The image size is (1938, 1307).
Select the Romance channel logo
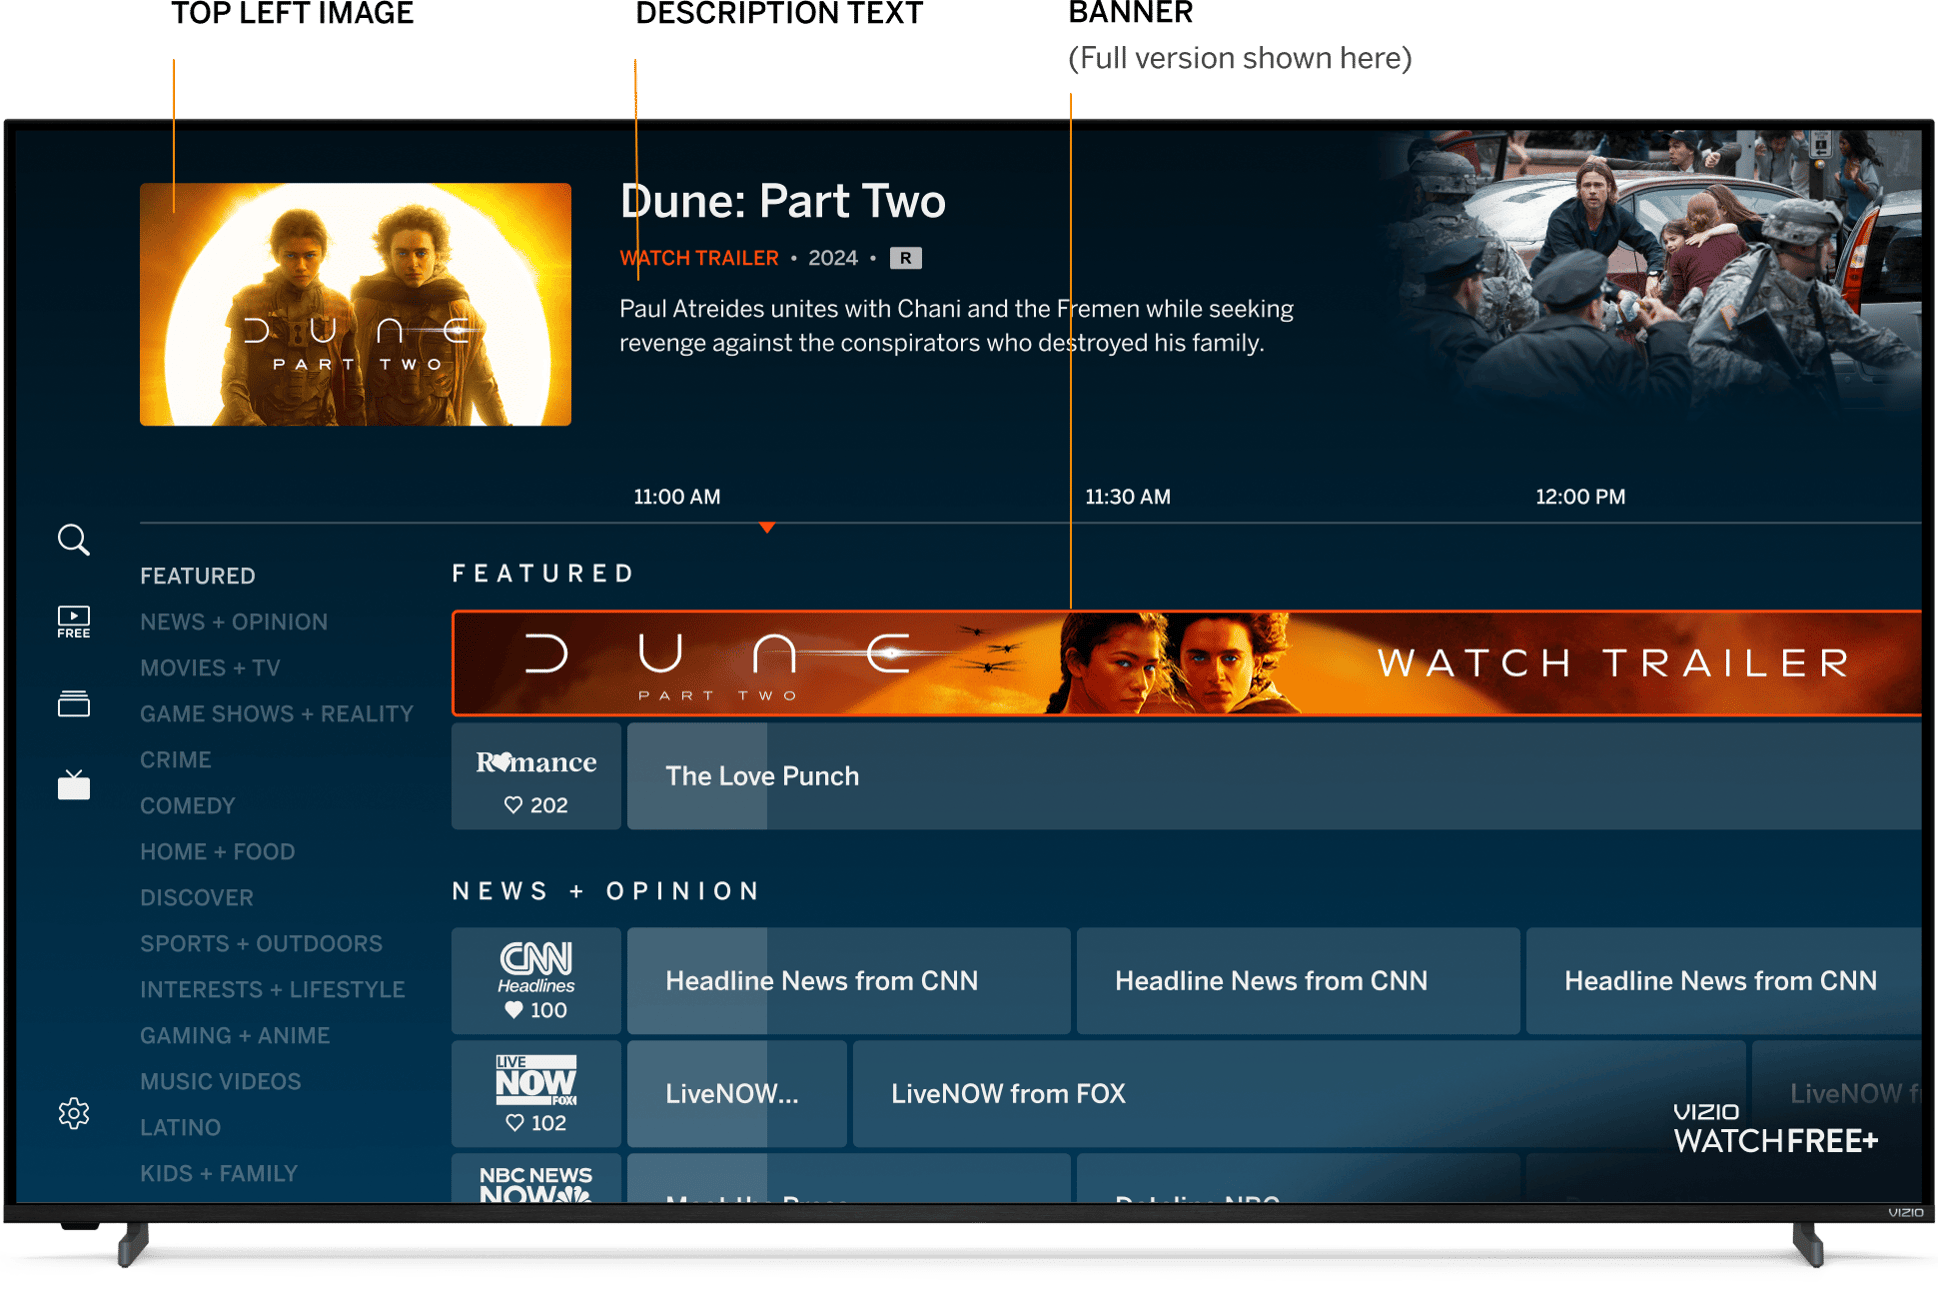(x=535, y=762)
